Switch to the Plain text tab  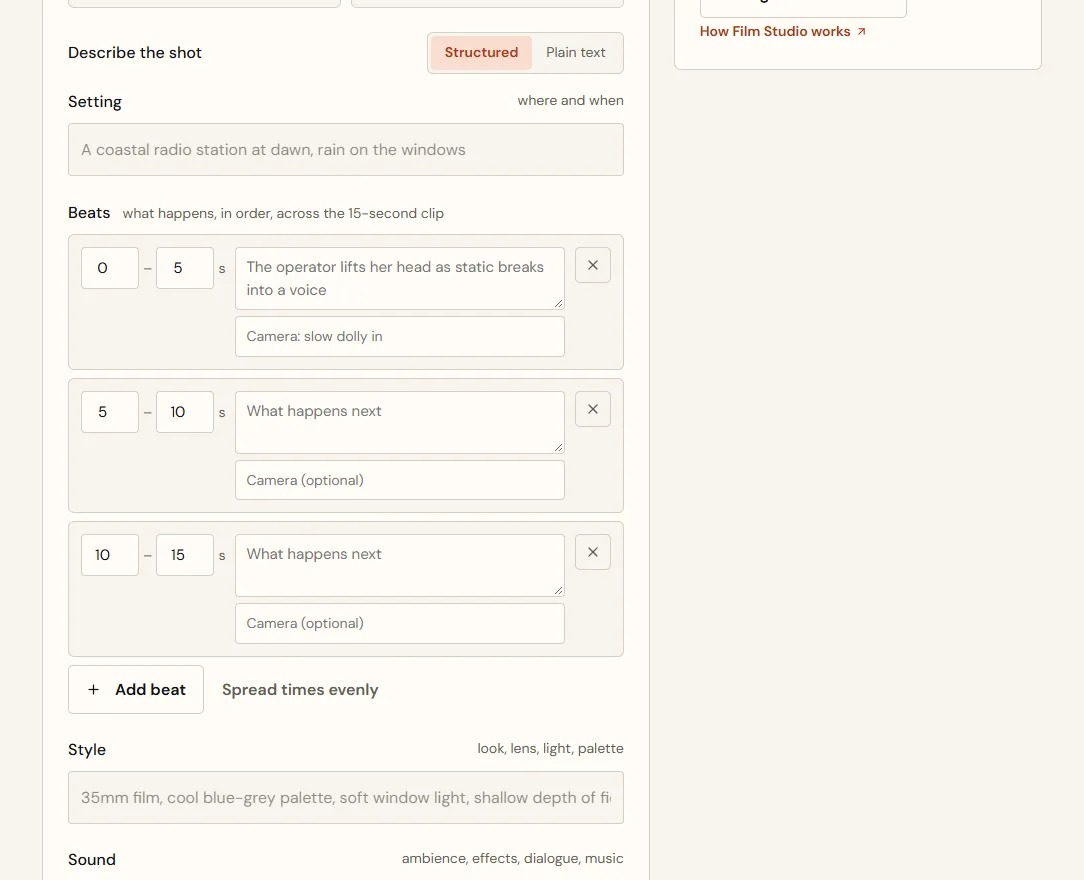coord(575,53)
